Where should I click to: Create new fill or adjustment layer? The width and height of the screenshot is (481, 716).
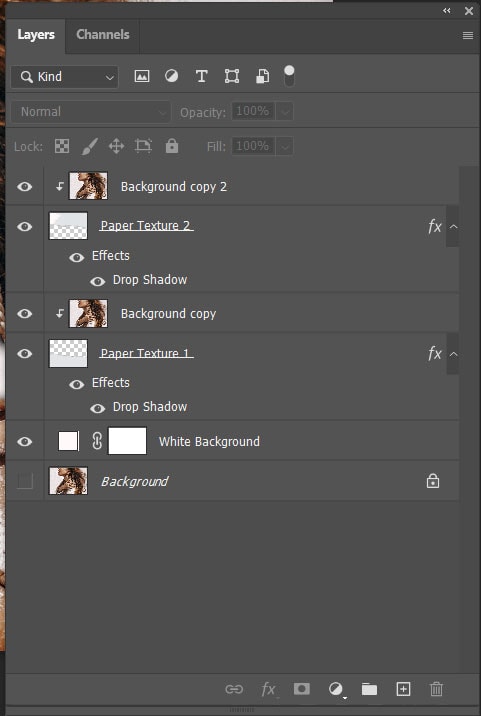336,689
